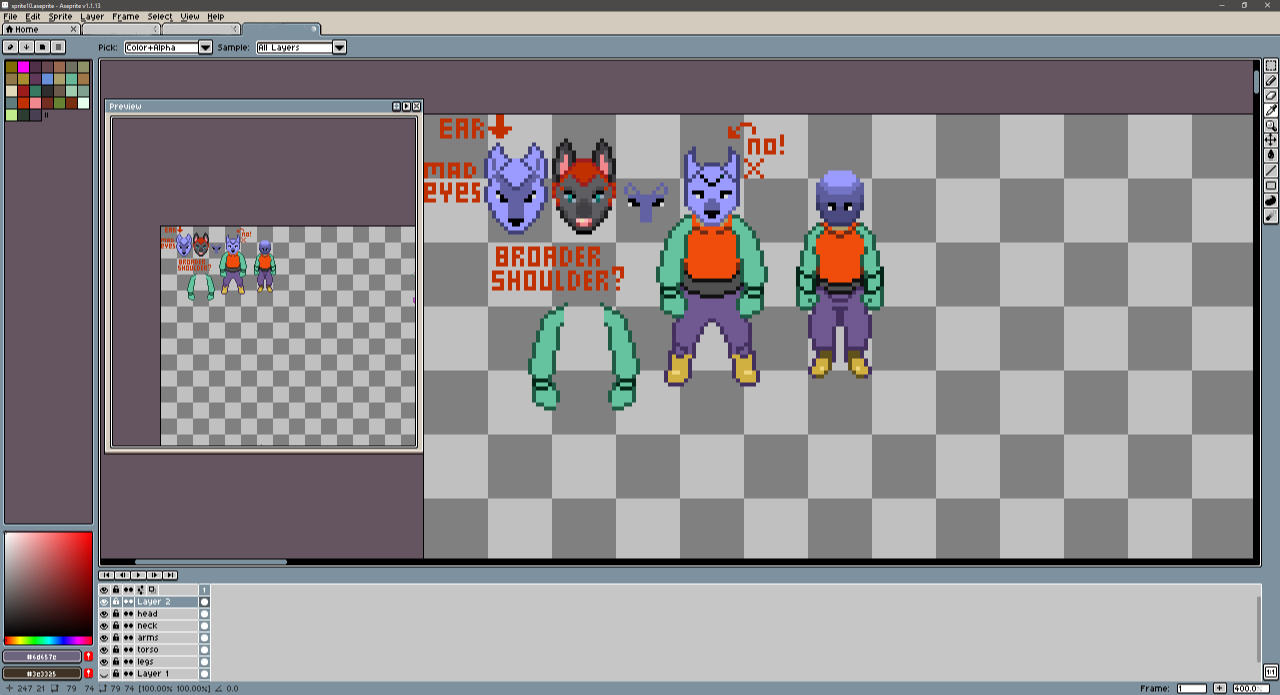
Task: Select the Paint Bucket tool
Action: pos(1271,156)
